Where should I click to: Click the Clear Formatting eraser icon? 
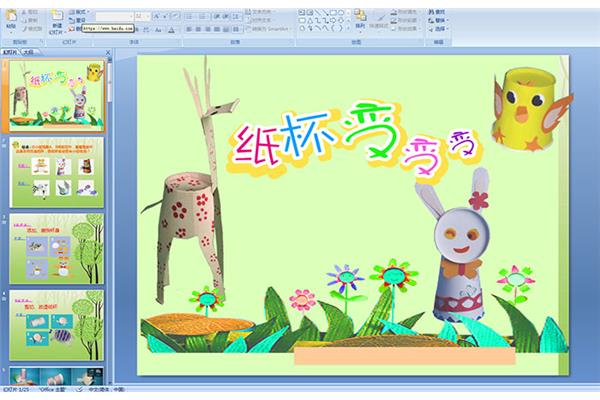click(x=175, y=16)
